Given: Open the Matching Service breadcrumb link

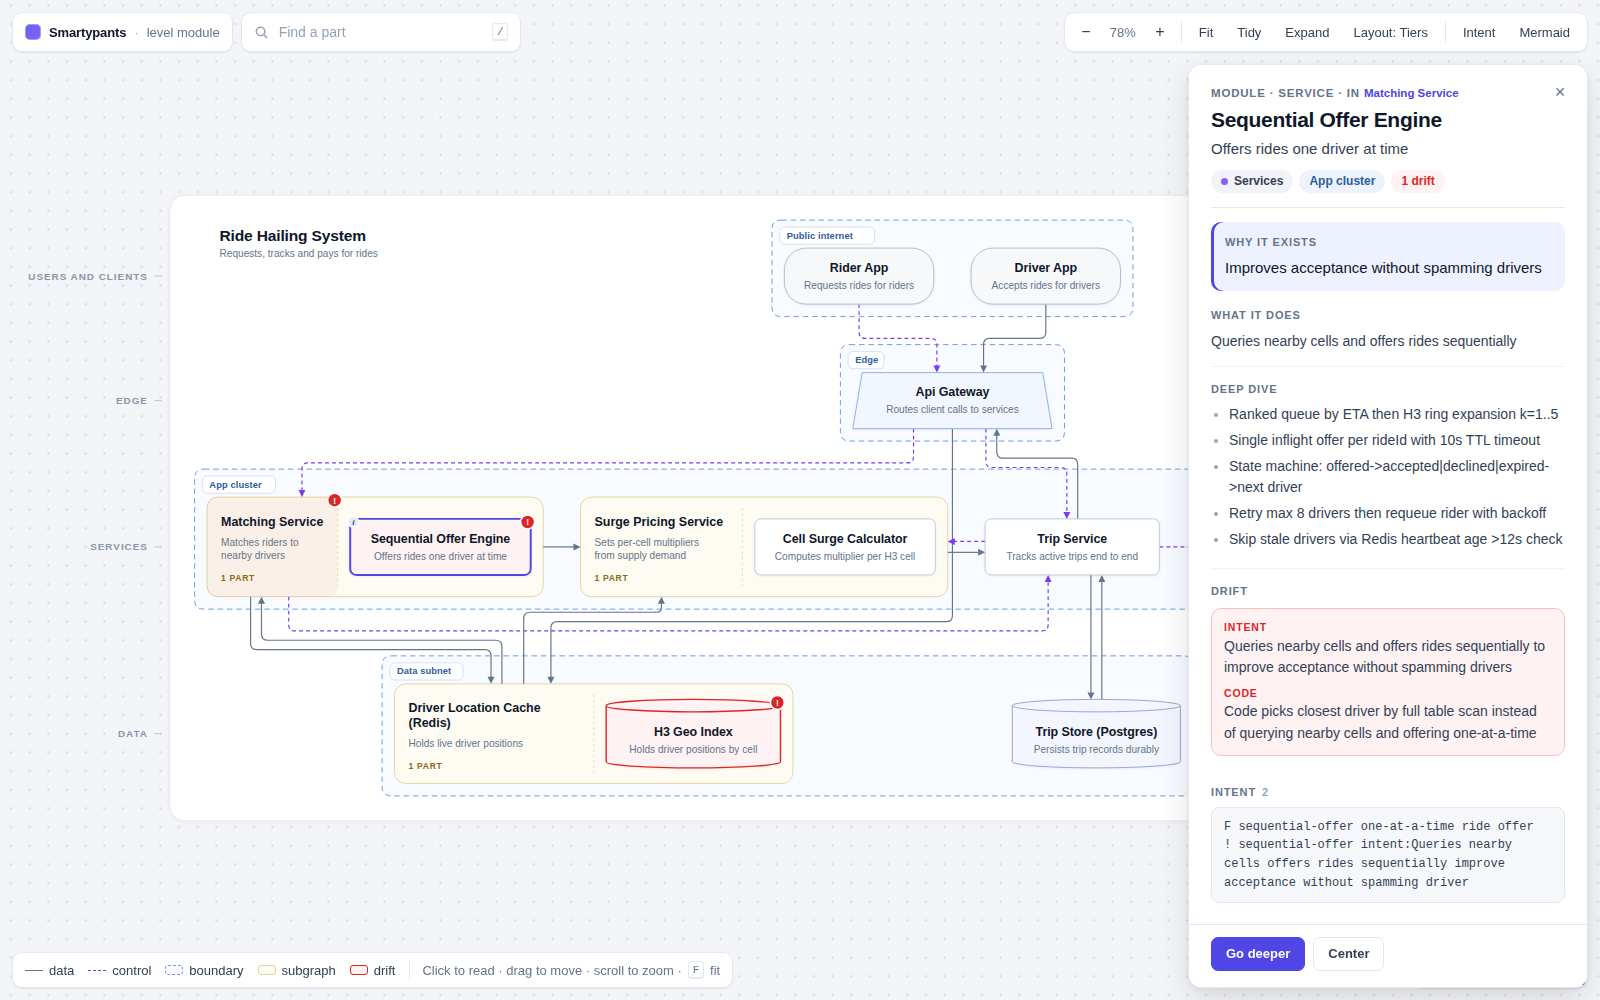Looking at the screenshot, I should (x=1411, y=93).
